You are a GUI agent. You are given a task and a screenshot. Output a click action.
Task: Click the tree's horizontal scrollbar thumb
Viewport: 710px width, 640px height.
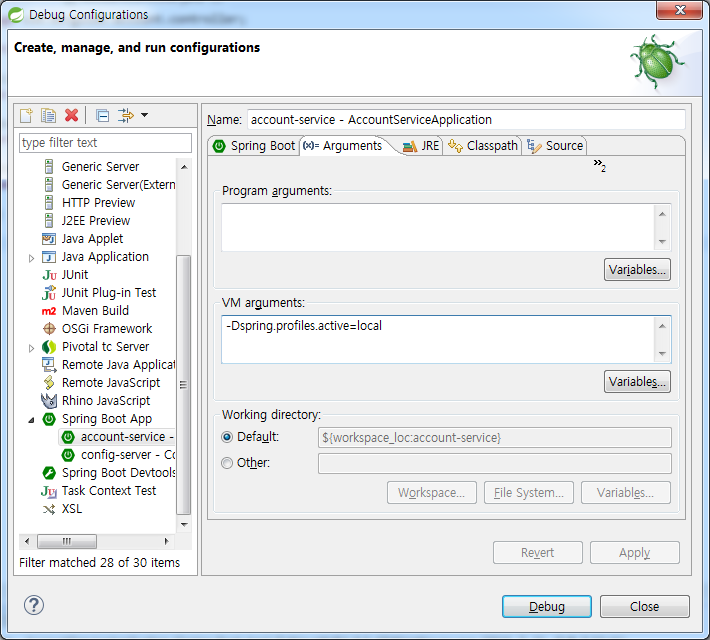(x=67, y=541)
